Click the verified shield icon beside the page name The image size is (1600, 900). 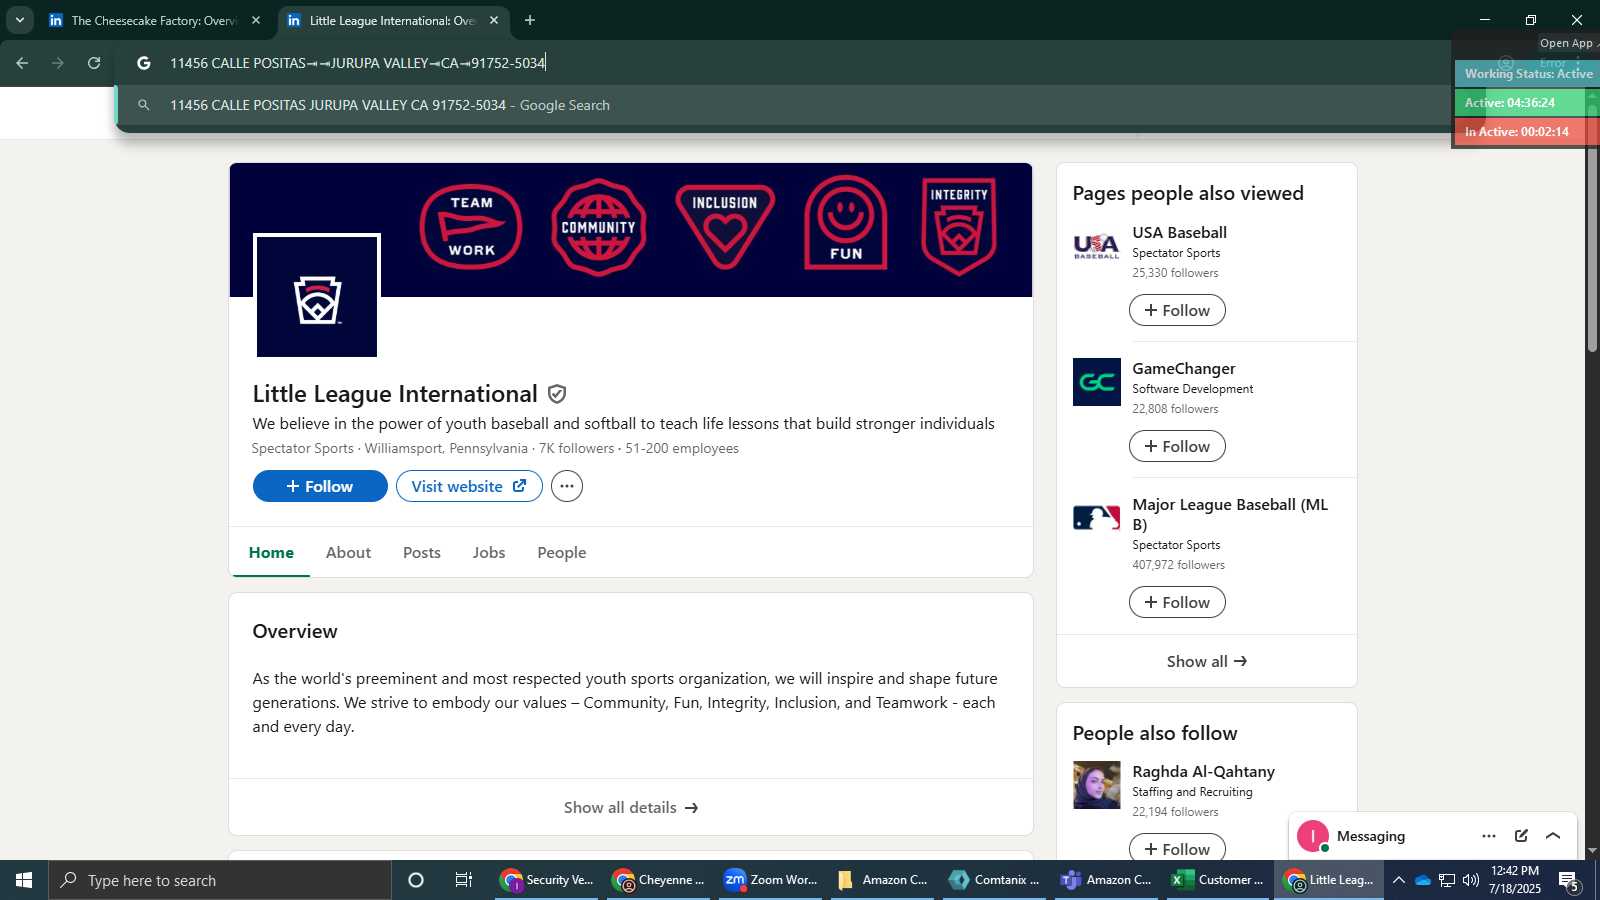point(557,394)
